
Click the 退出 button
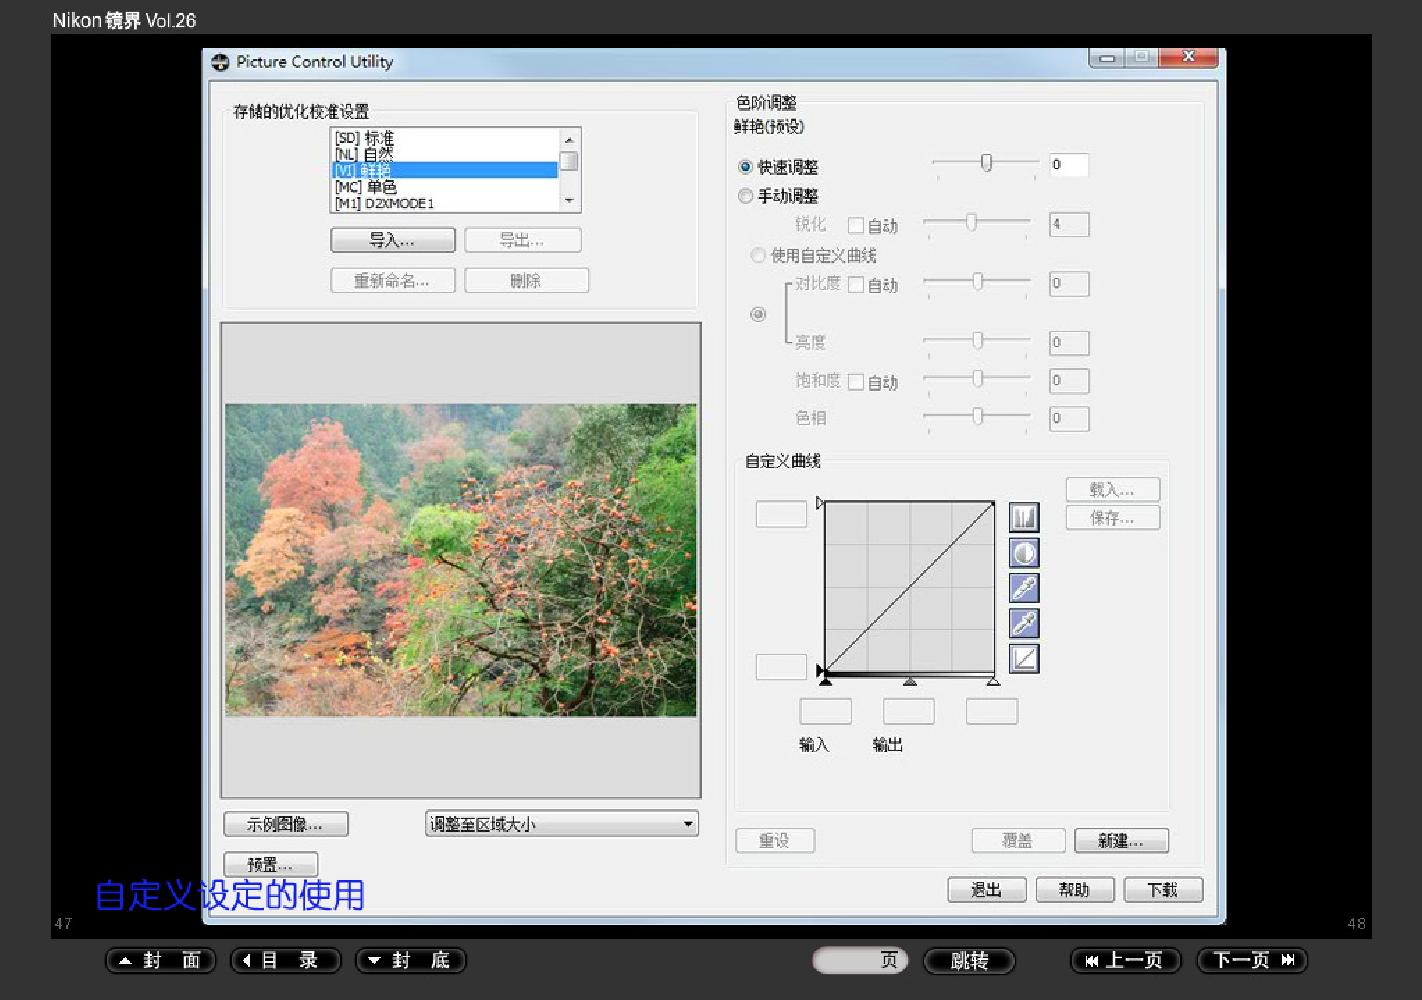pos(987,890)
